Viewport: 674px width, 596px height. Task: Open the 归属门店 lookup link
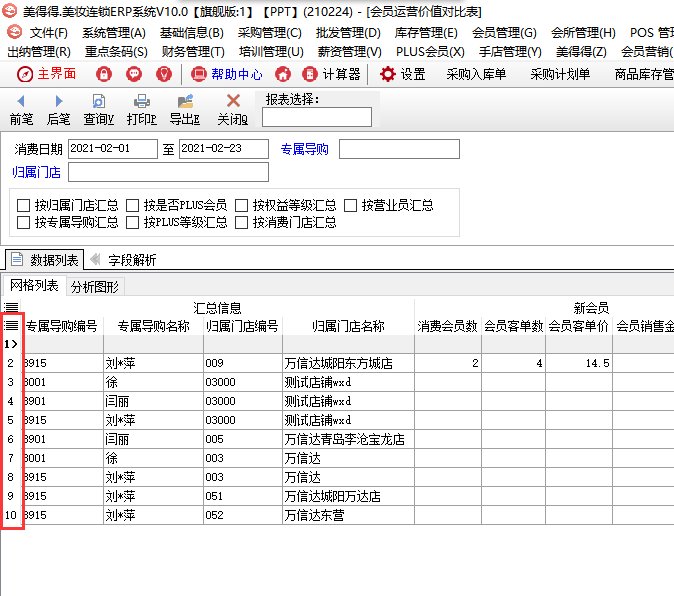(37, 172)
